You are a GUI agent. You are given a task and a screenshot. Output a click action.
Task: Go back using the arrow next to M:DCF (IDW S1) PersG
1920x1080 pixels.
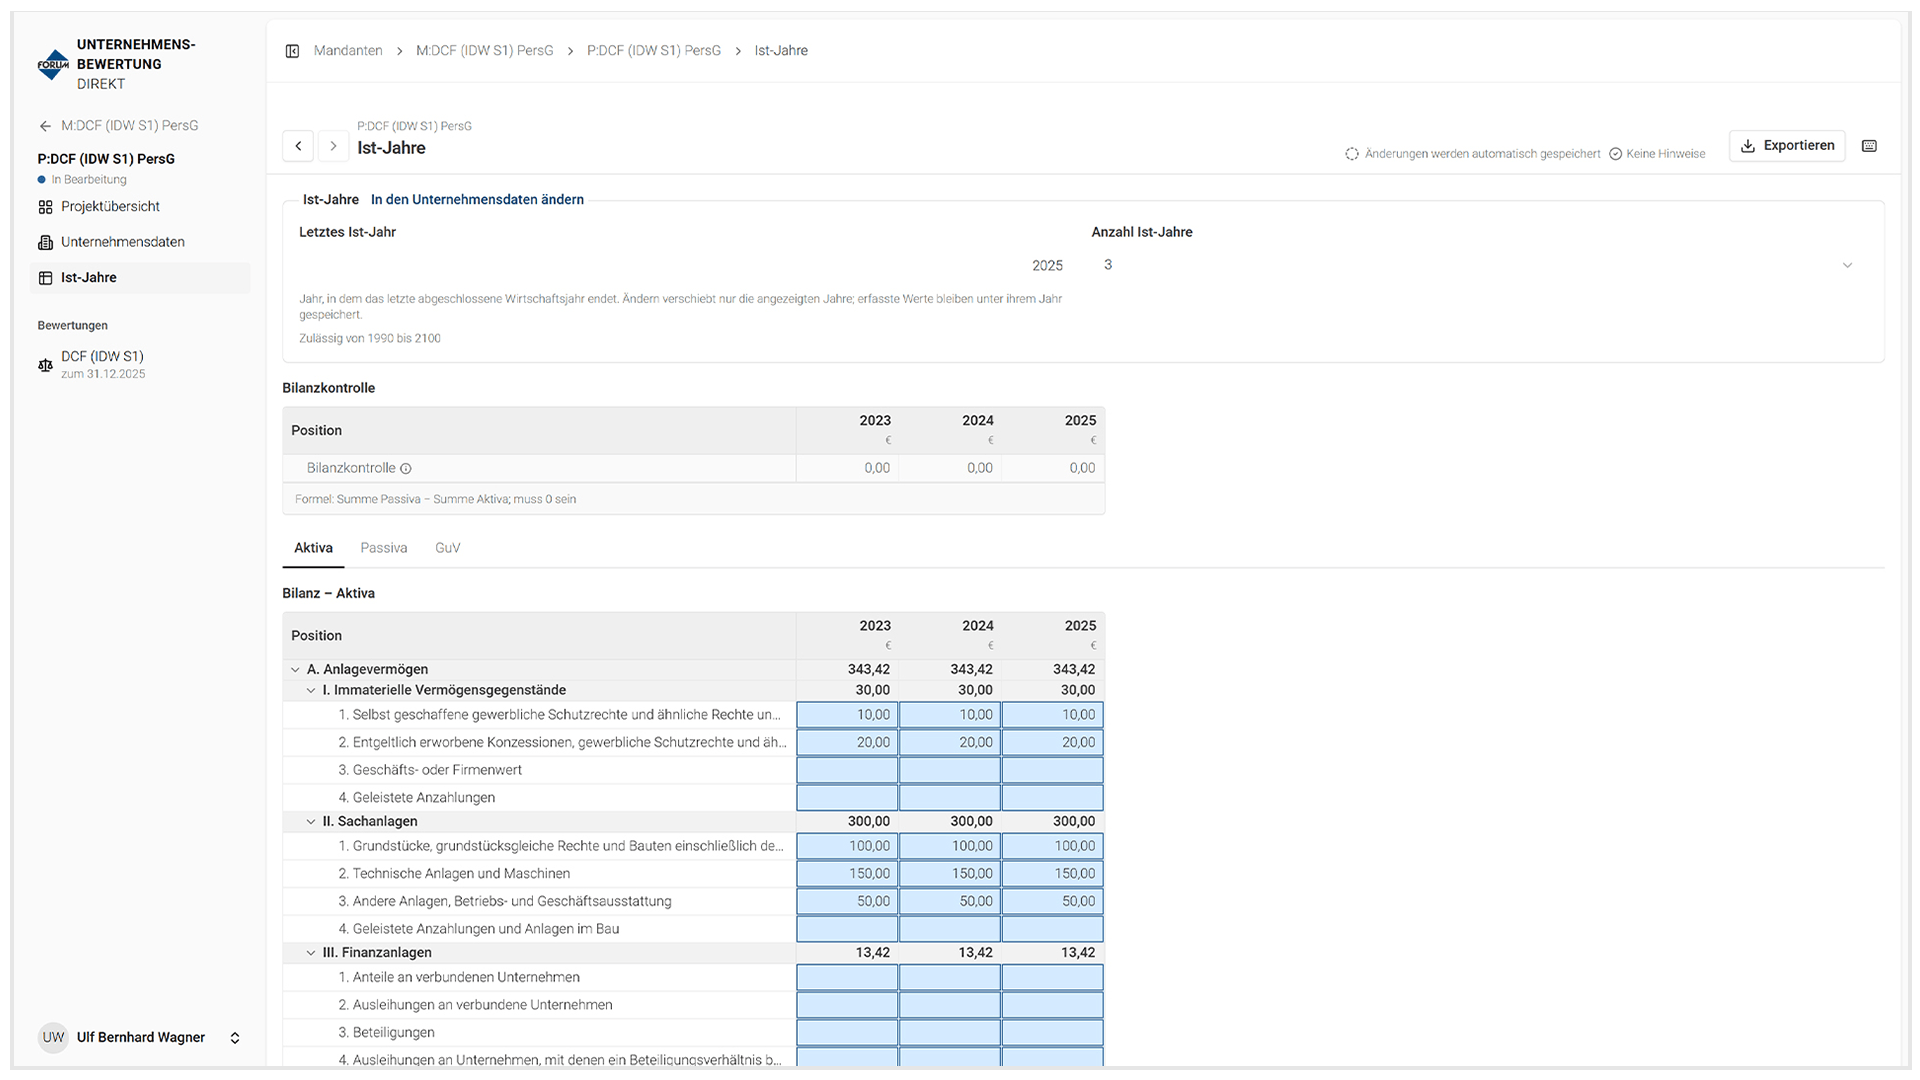click(x=45, y=126)
